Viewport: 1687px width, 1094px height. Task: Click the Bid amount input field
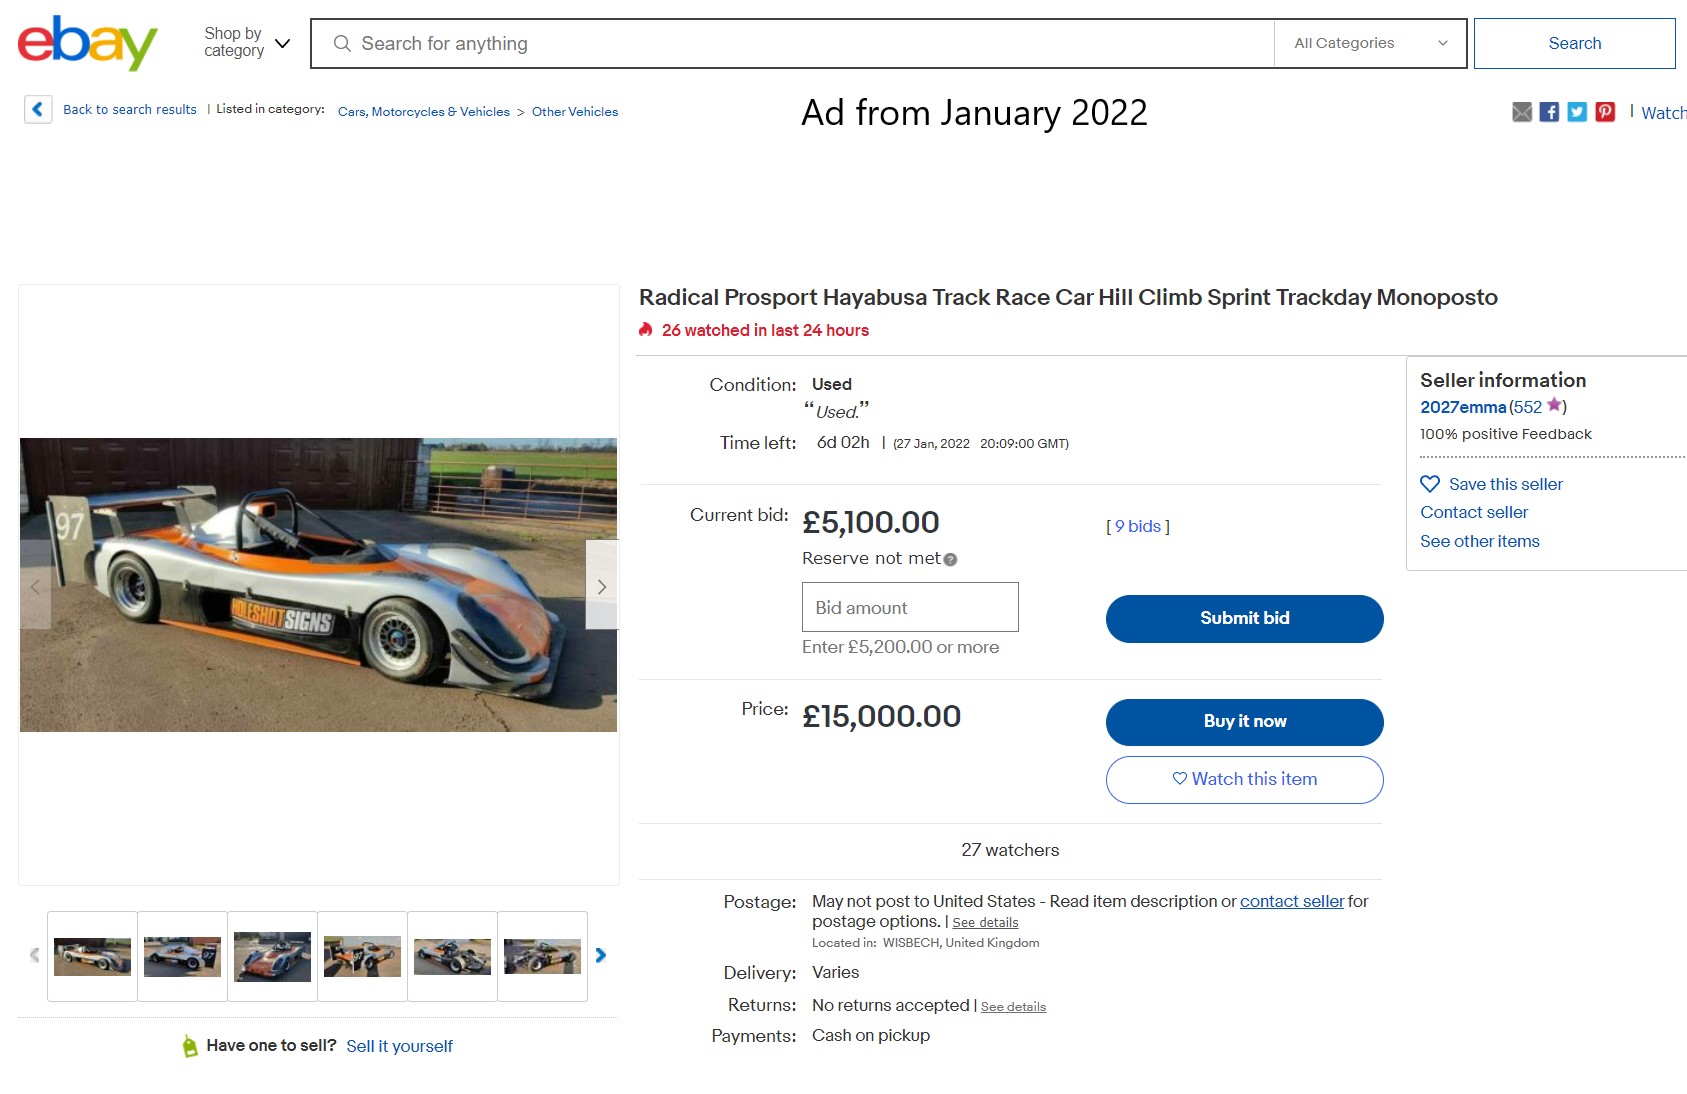[910, 607]
